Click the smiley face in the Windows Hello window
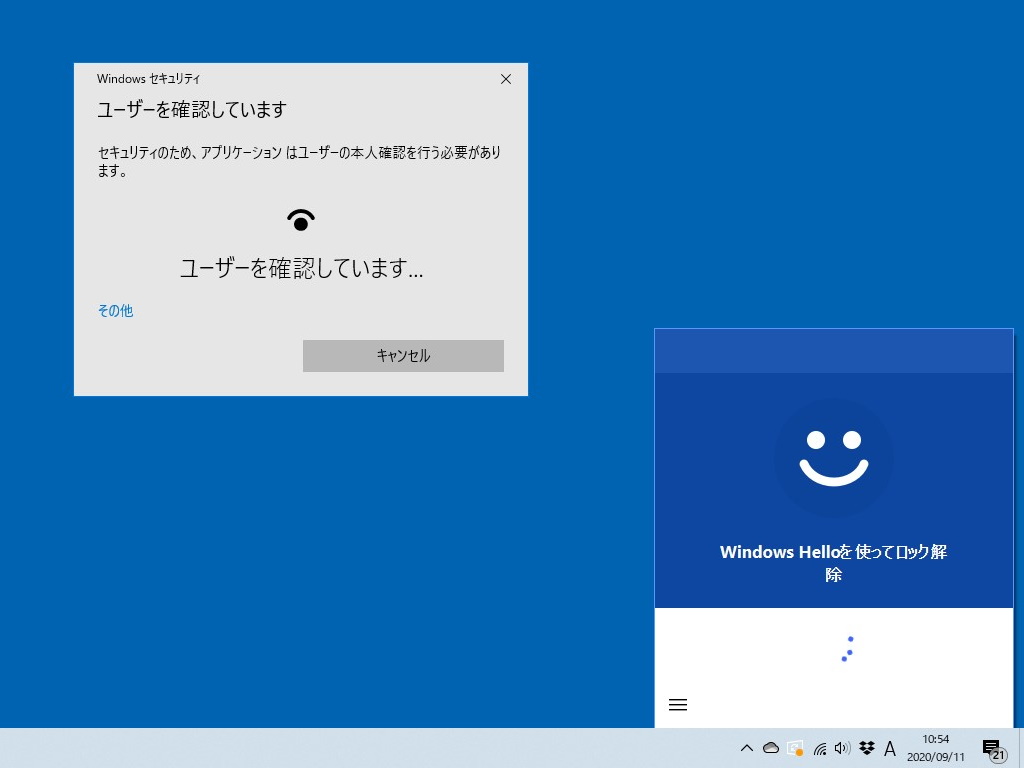Image resolution: width=1024 pixels, height=768 pixels. click(833, 459)
